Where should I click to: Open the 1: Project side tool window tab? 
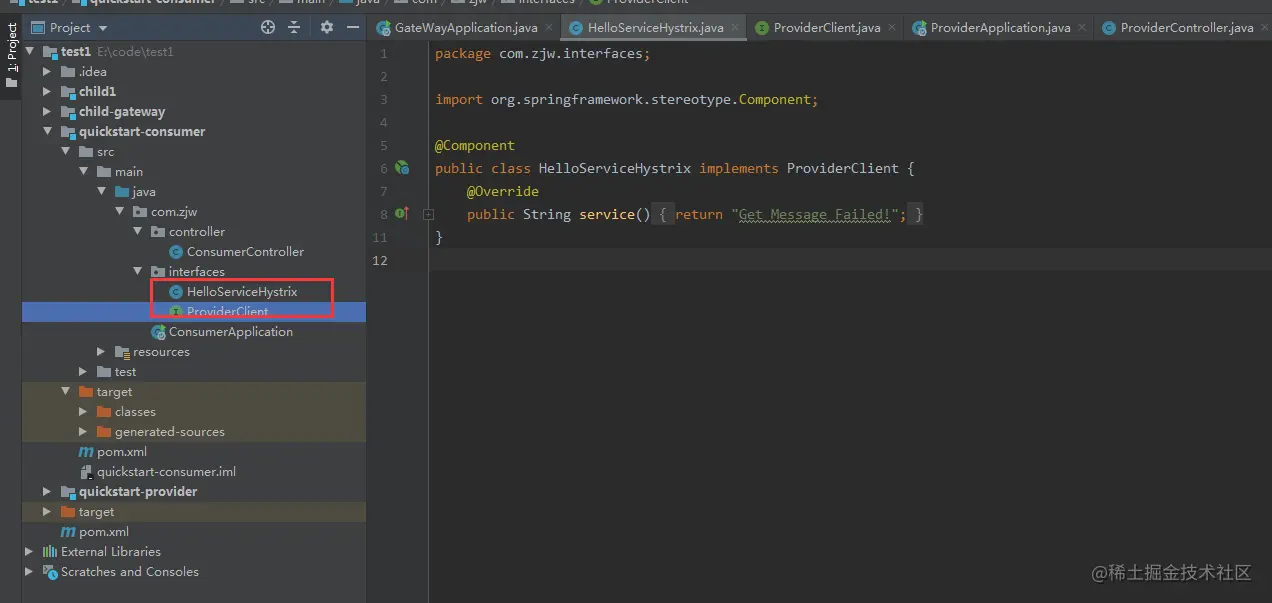click(x=11, y=54)
